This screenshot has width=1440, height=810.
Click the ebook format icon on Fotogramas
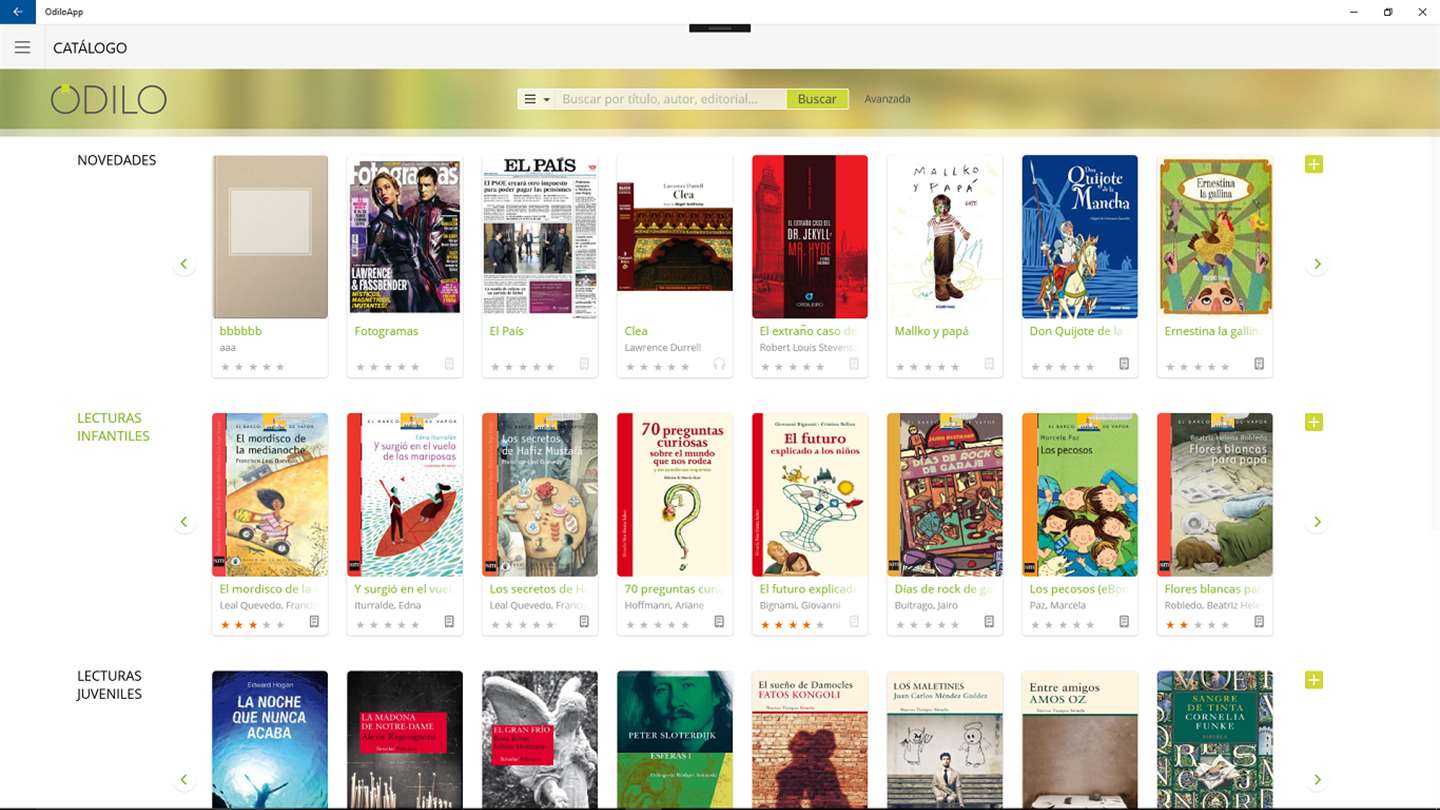click(449, 364)
